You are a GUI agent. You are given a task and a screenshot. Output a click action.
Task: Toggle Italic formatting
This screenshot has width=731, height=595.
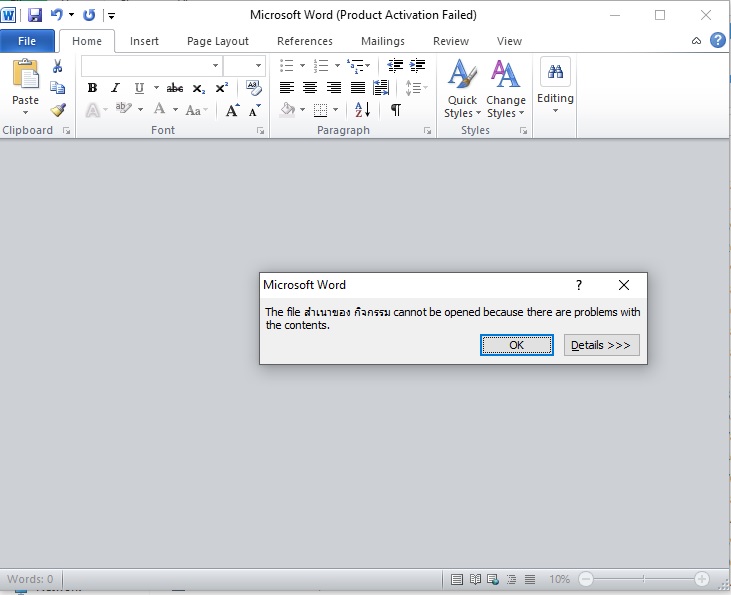pyautogui.click(x=115, y=88)
